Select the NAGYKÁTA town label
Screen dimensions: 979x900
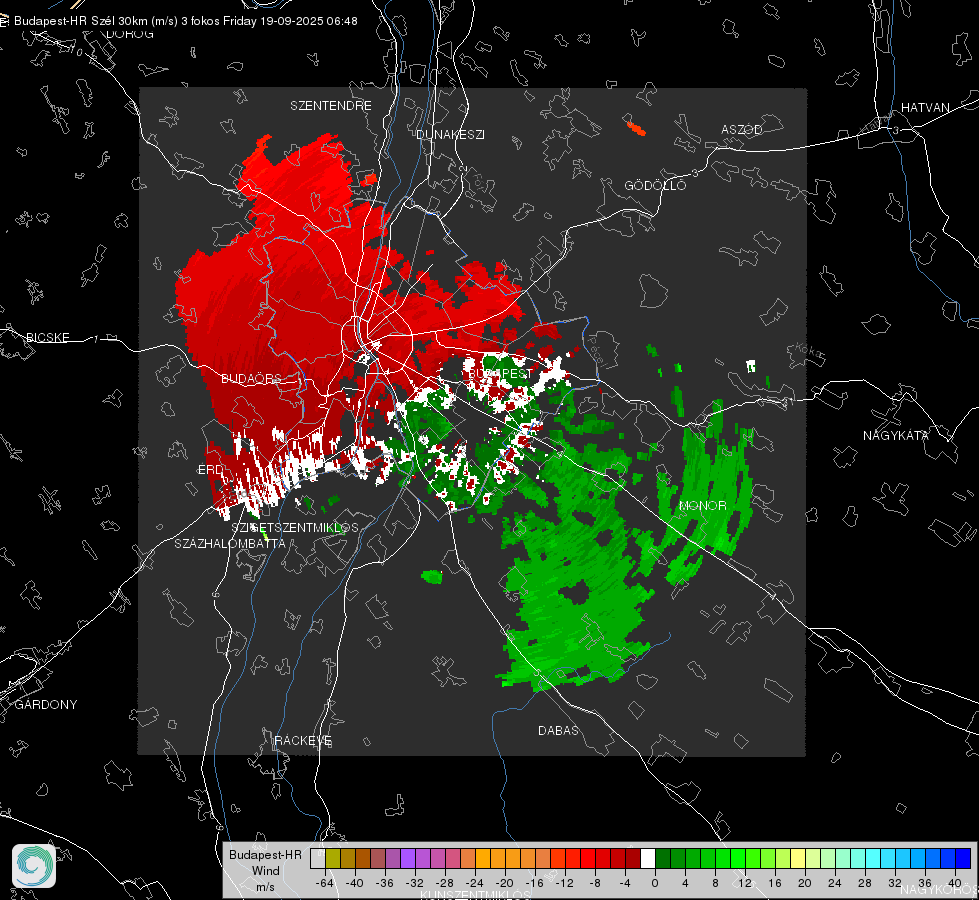pos(895,435)
